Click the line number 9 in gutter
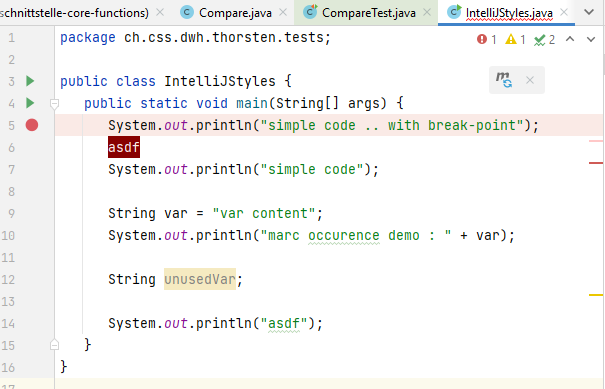Screen dimensions: 605x389 (x=12, y=213)
